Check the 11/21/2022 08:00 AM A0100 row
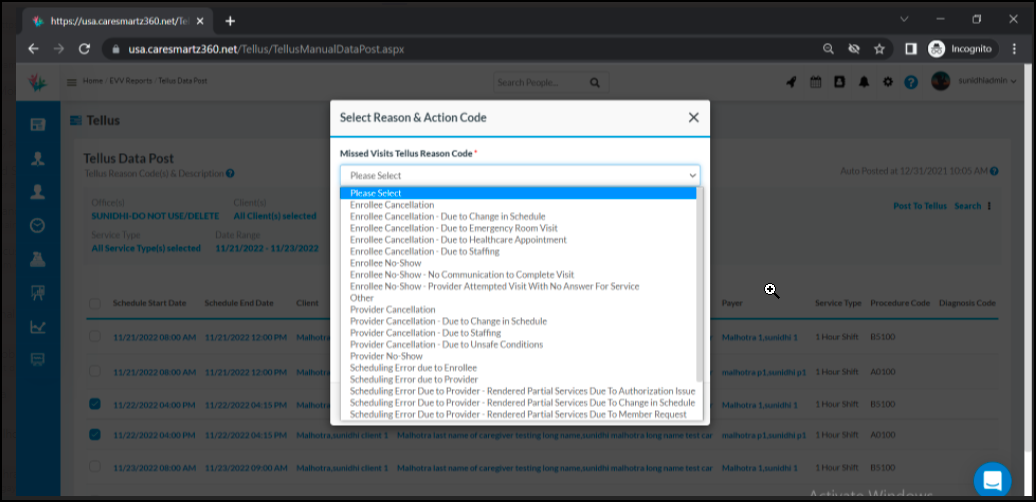Screen dimensions: 1036x502 pos(94,371)
